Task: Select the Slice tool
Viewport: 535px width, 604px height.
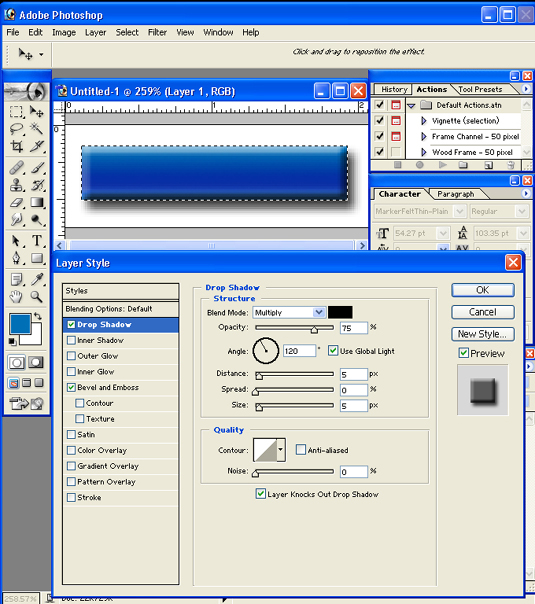Action: coord(37,146)
